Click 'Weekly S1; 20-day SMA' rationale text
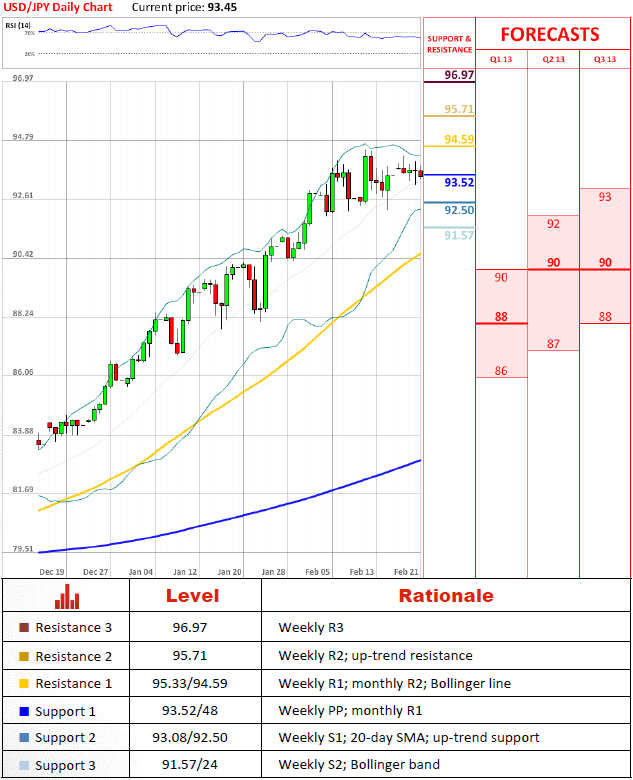This screenshot has height=780, width=633. click(353, 738)
